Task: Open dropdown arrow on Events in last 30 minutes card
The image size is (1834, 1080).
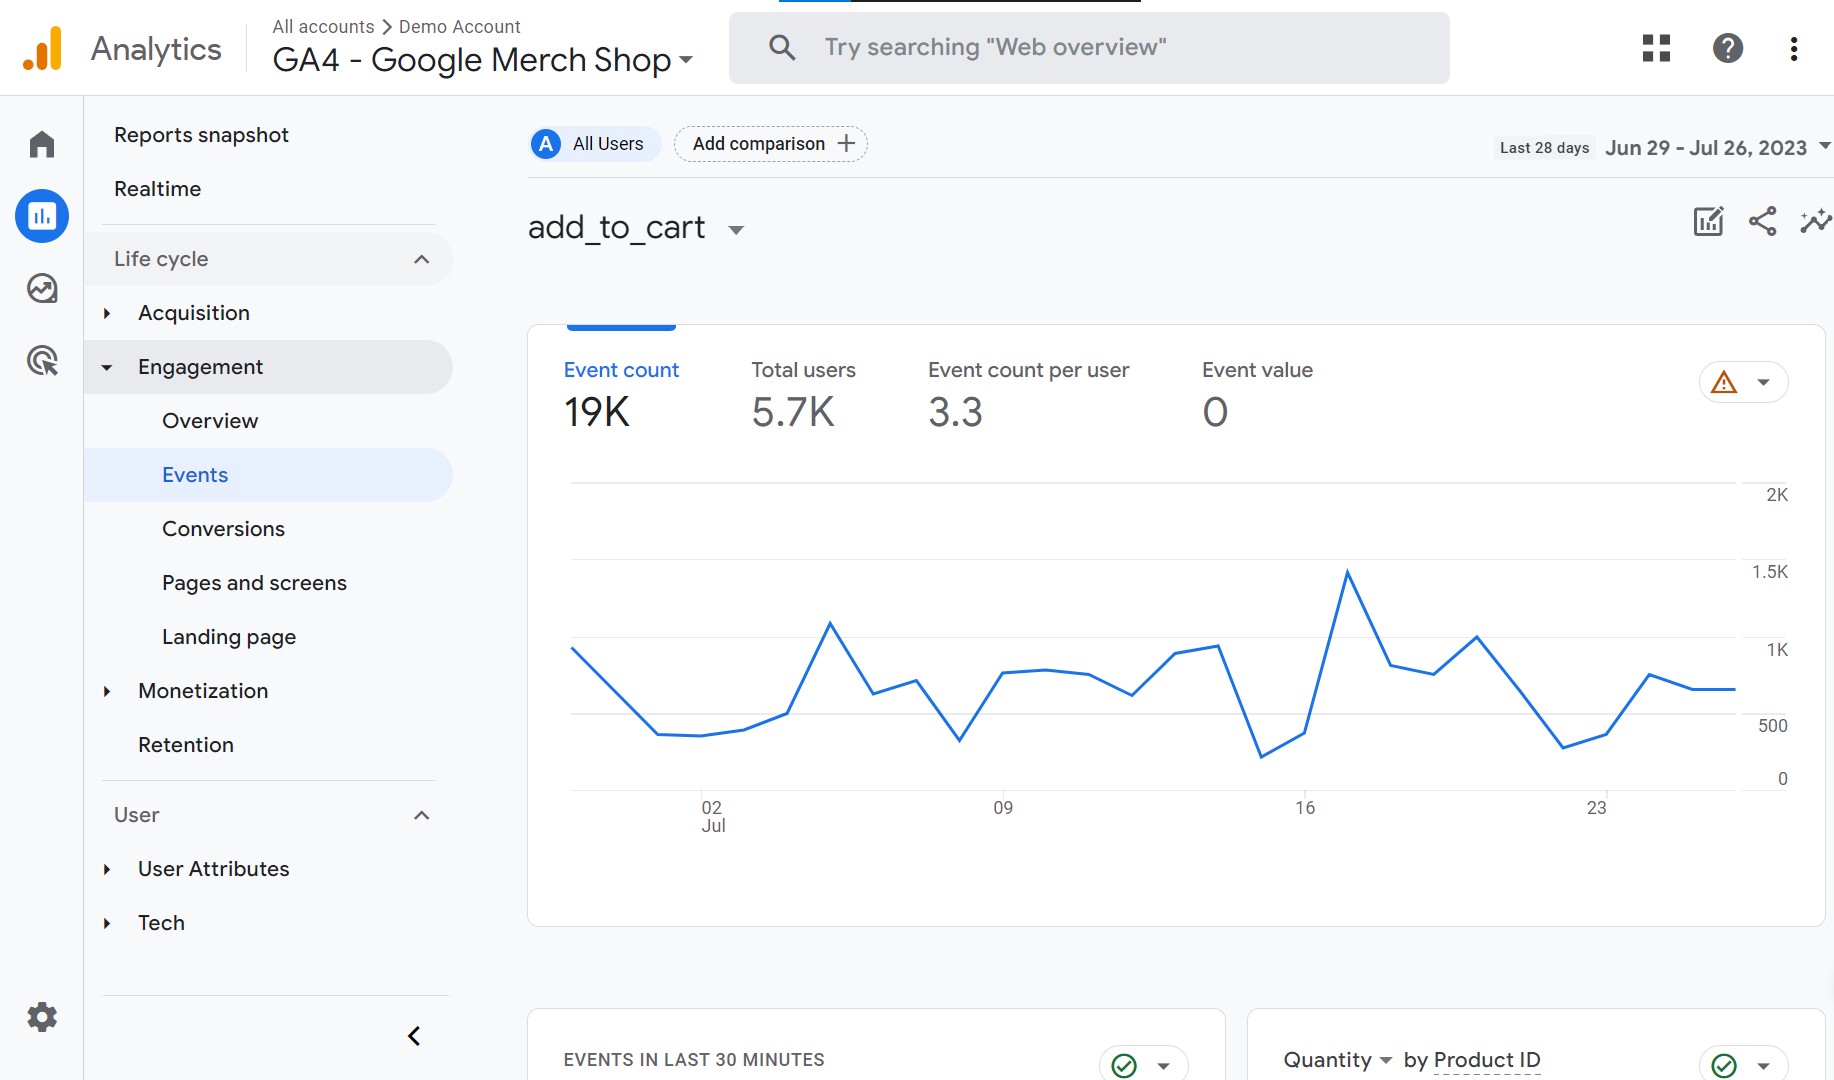Action: pos(1164,1065)
